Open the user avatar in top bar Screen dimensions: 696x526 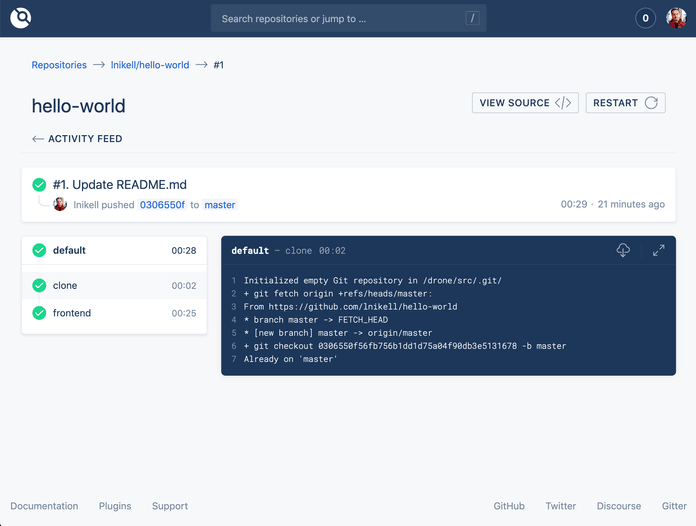point(676,18)
